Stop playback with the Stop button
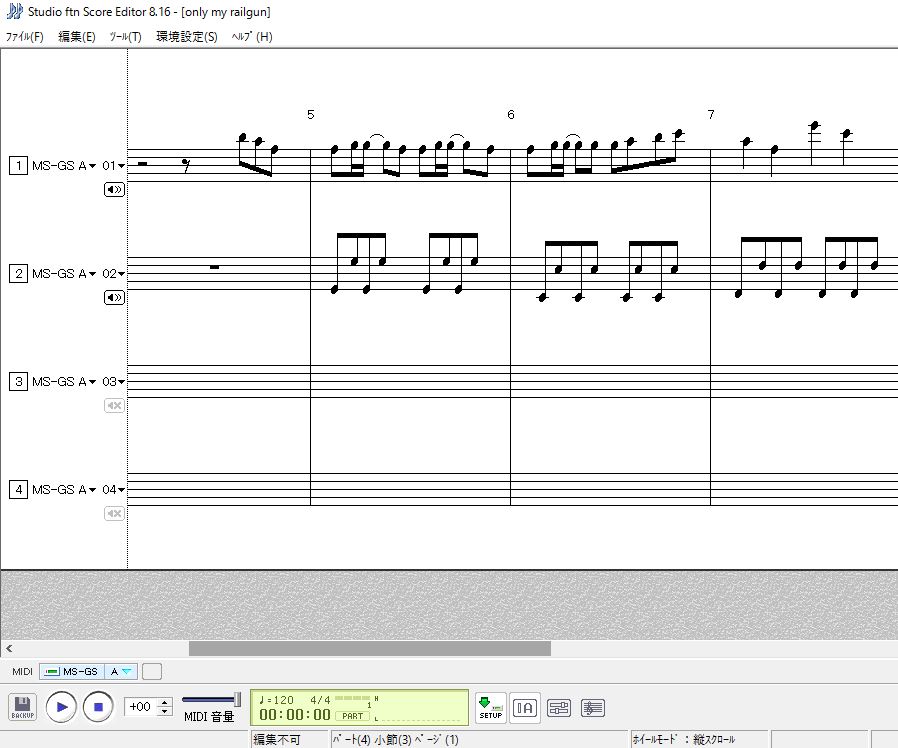 coord(98,707)
